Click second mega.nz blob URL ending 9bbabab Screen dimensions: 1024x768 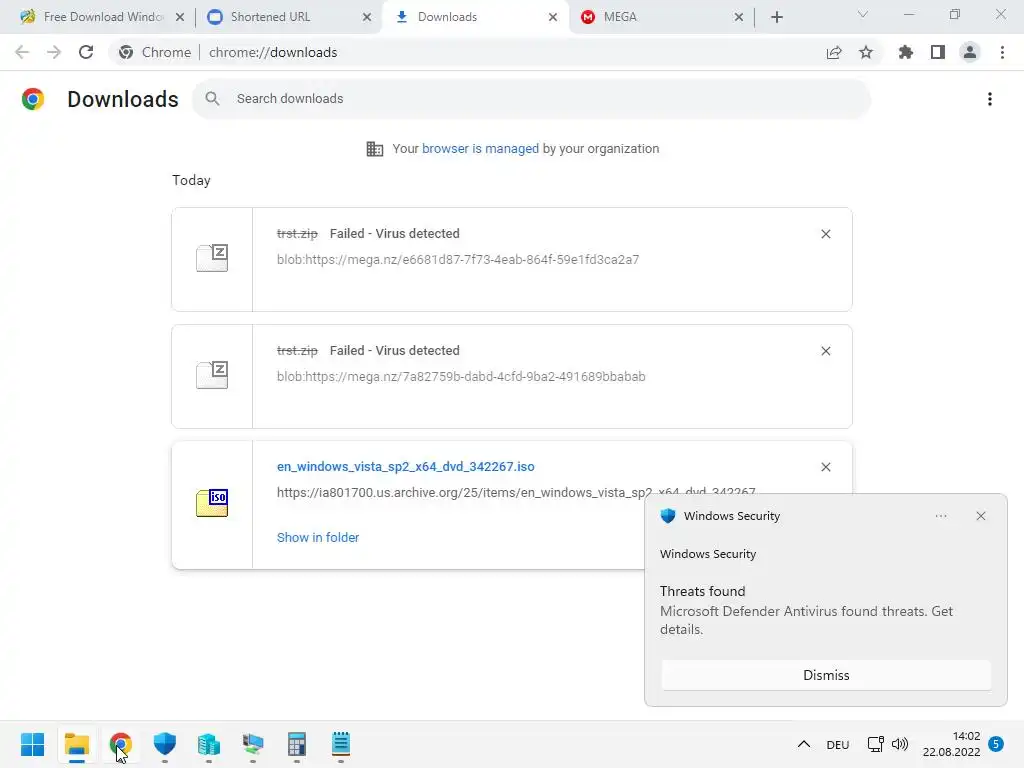tap(461, 376)
